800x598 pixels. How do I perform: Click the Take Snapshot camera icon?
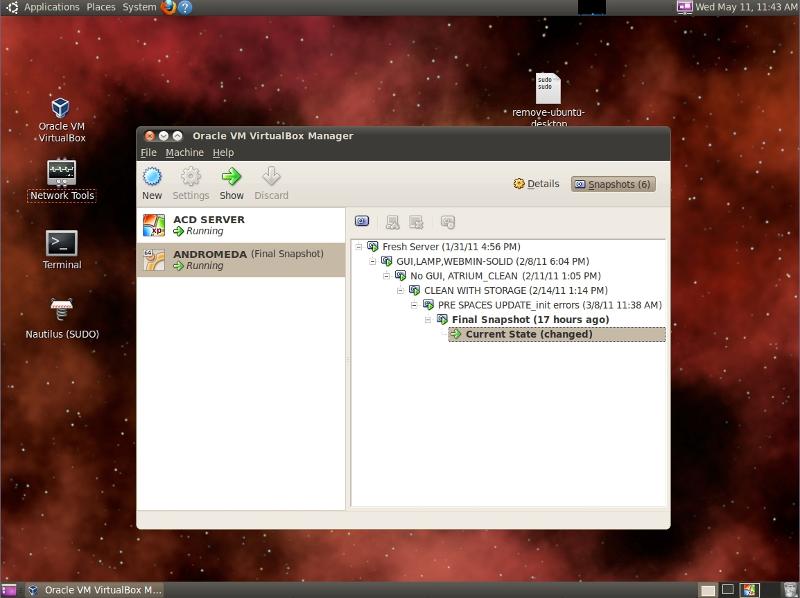click(362, 221)
